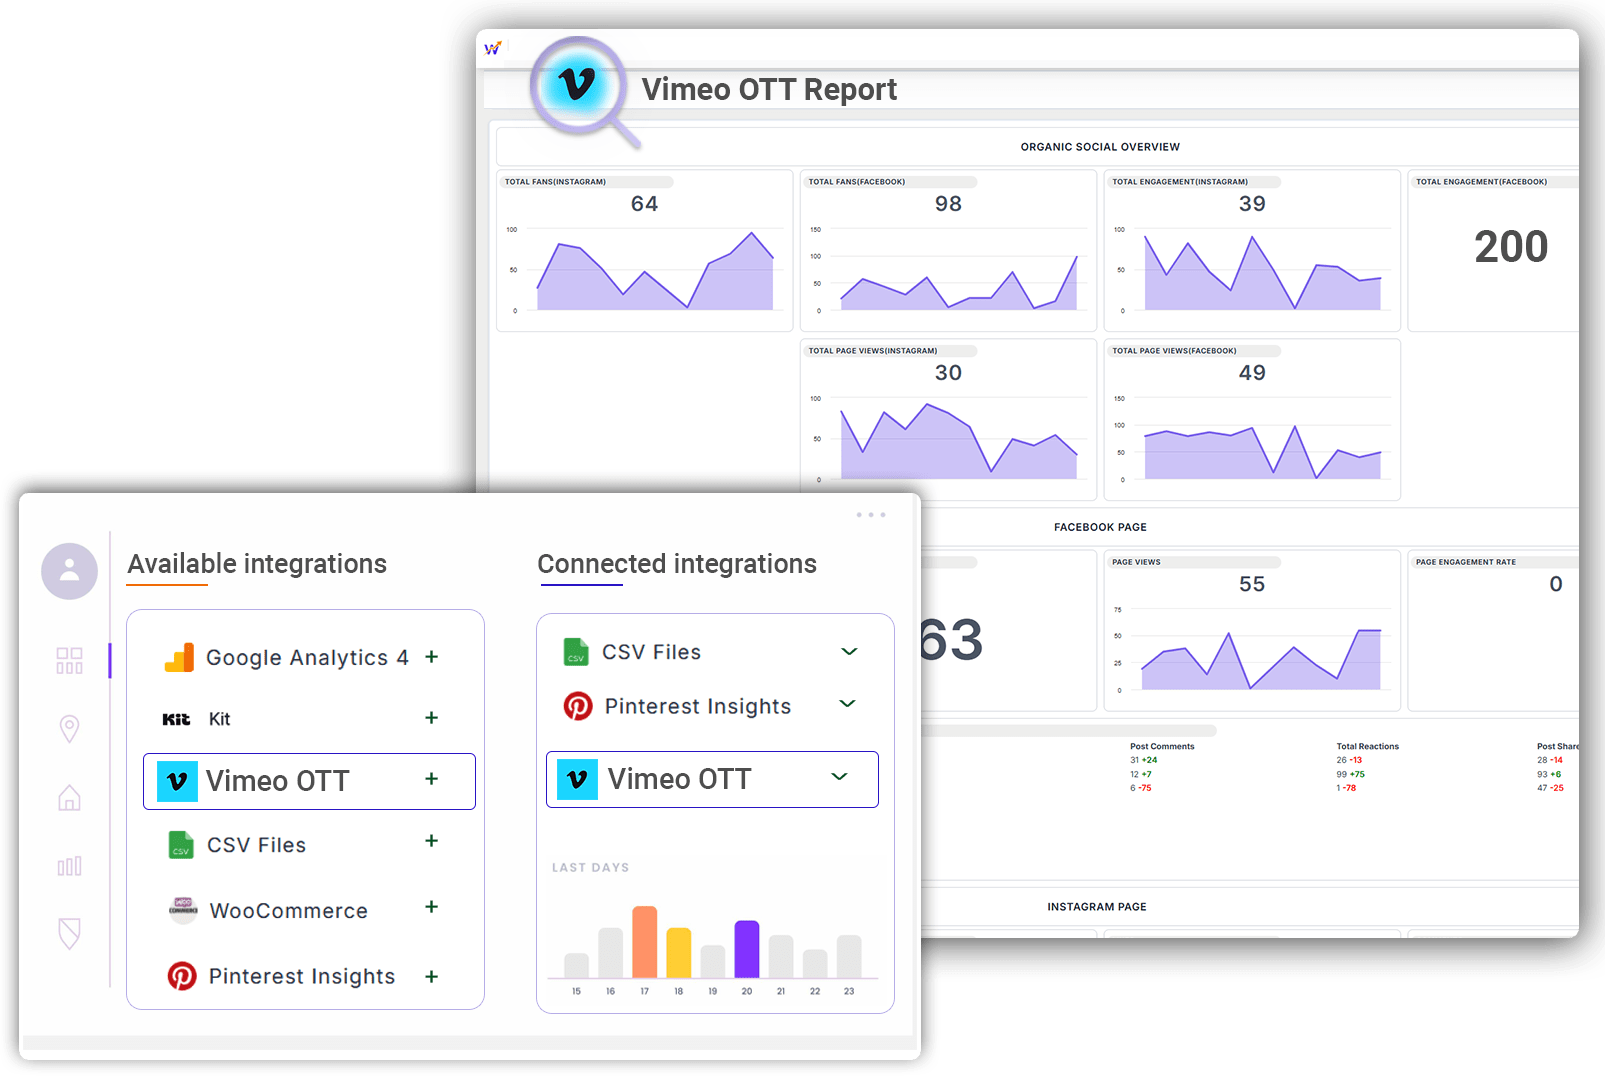Select the purple bar for day 20
Viewport: 1605px width, 1082px height.
(747, 948)
